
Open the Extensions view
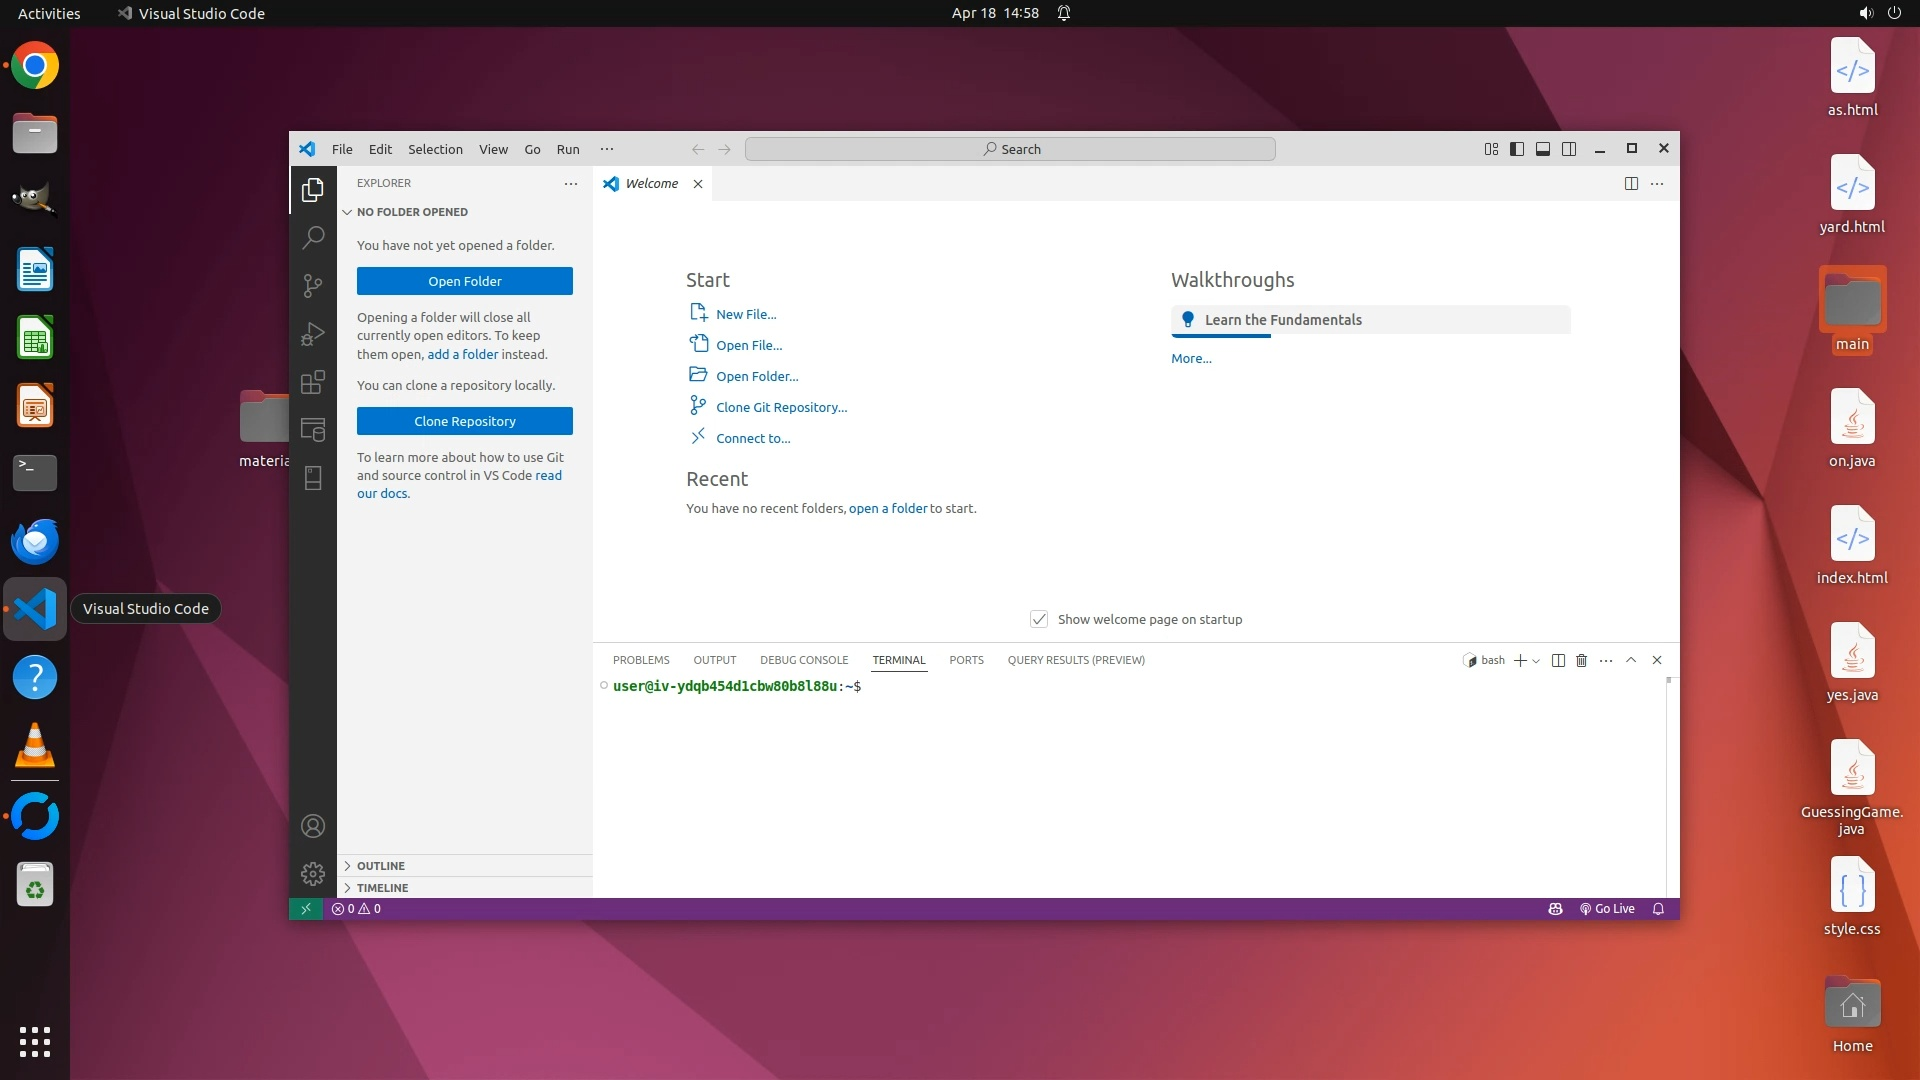313,382
